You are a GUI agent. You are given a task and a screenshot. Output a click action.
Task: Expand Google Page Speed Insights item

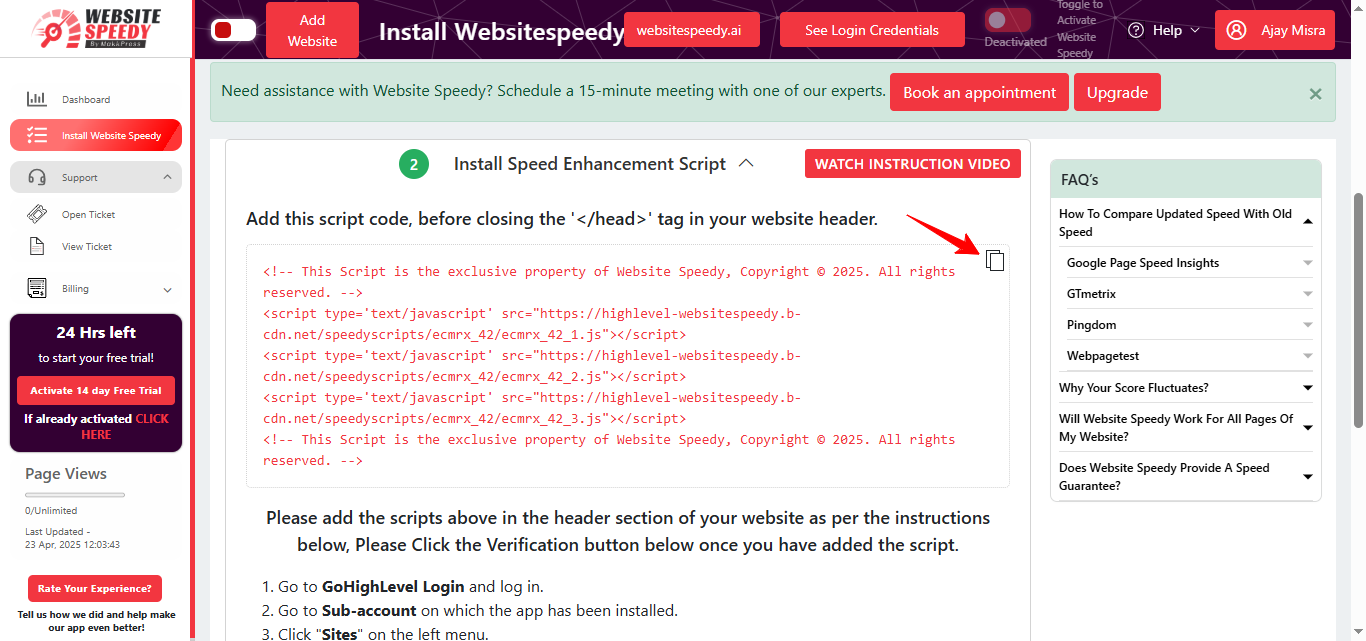1308,263
